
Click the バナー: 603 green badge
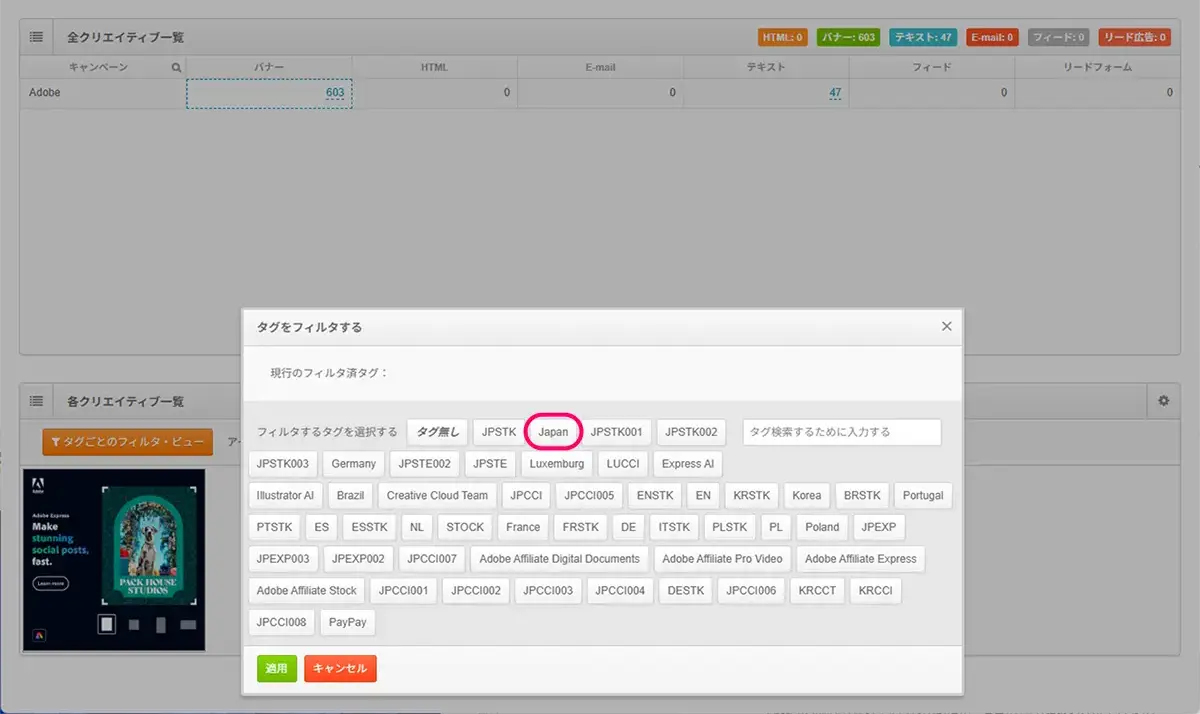(x=848, y=37)
